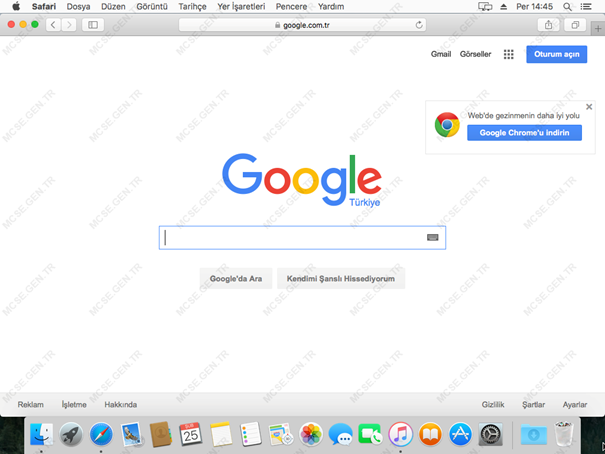The width and height of the screenshot is (605, 454).
Task: Click into the Google search box
Action: point(302,238)
